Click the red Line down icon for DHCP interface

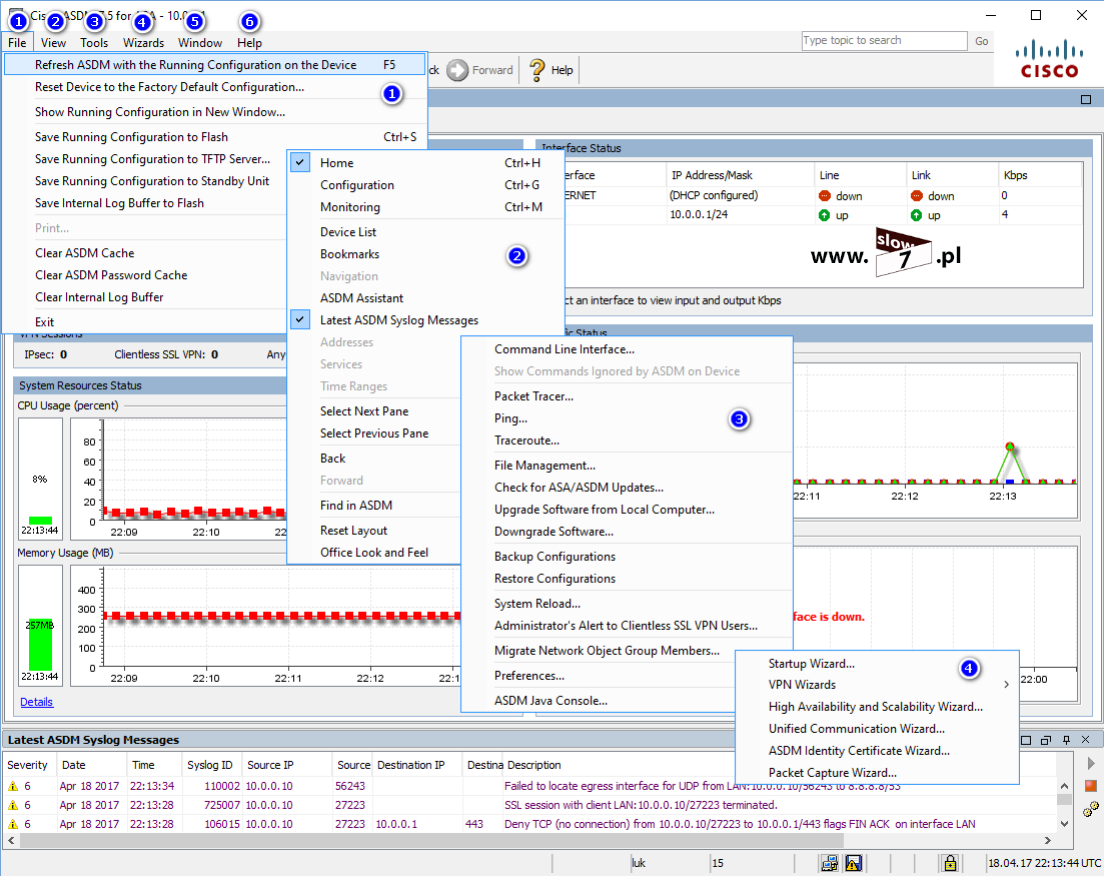click(x=824, y=196)
